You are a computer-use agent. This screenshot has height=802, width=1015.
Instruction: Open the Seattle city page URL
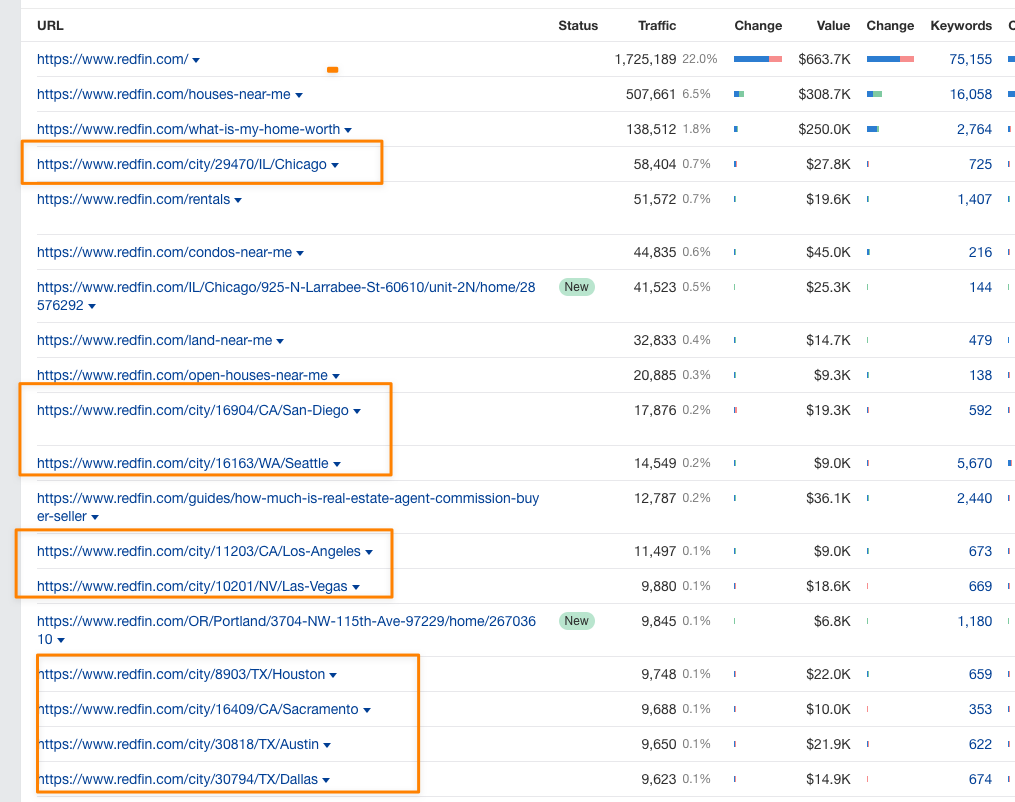(183, 463)
